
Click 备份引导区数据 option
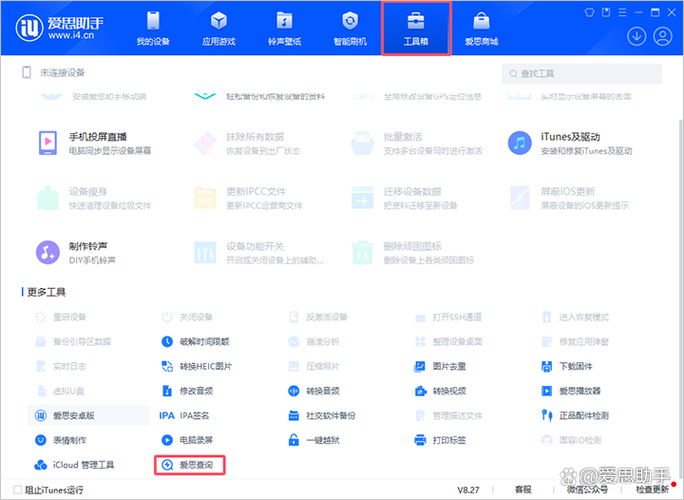tap(73, 342)
